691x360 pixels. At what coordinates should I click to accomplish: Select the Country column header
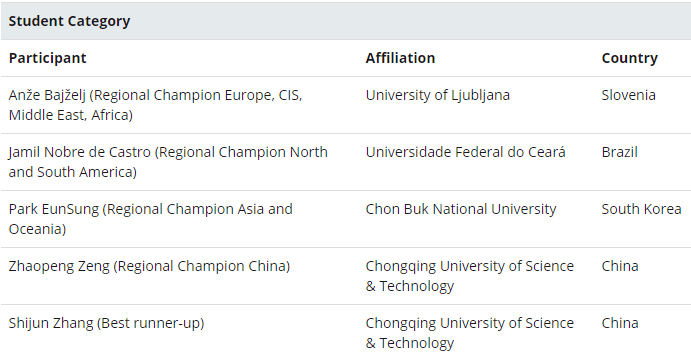pos(629,58)
